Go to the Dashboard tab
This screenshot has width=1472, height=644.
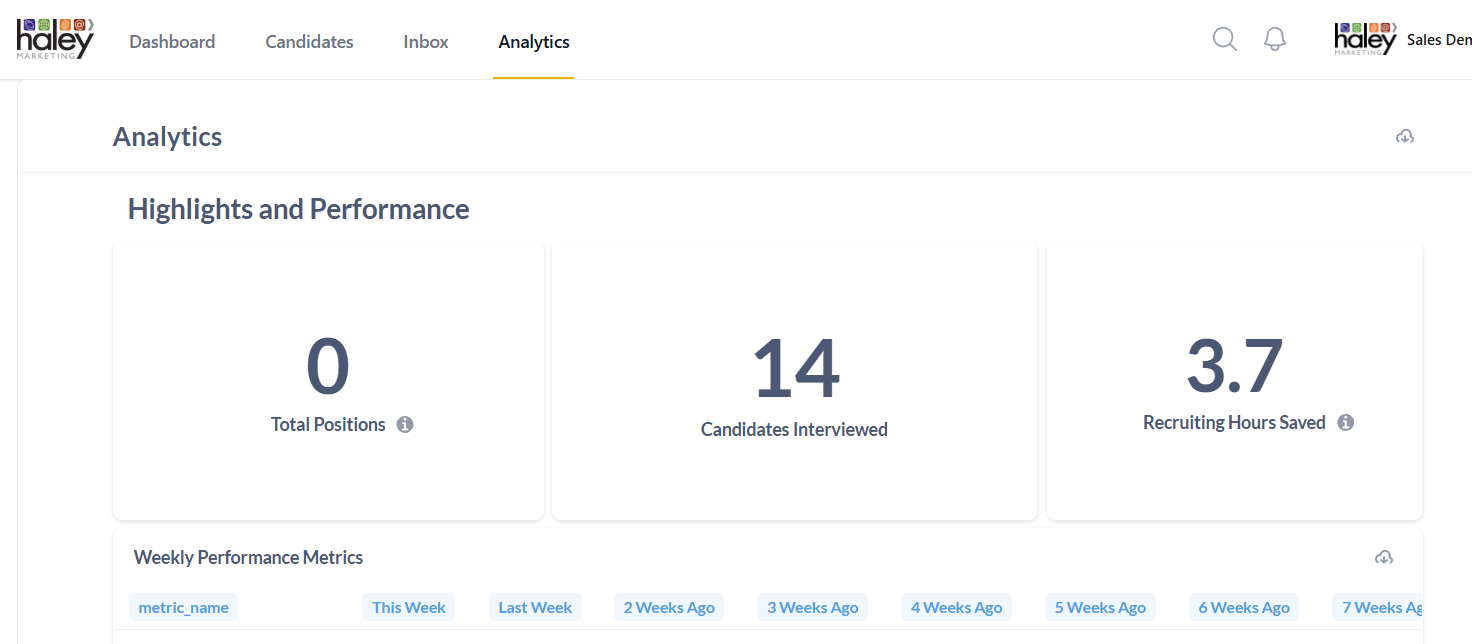coord(172,42)
